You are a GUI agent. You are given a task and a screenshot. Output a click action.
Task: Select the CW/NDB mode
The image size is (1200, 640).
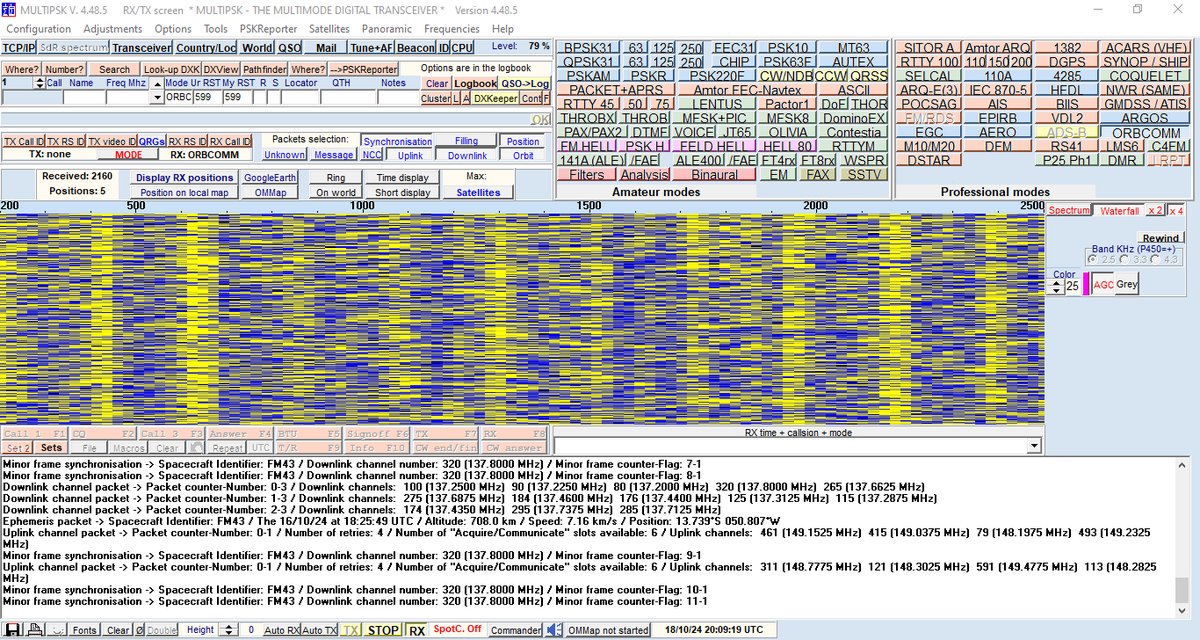coord(785,76)
